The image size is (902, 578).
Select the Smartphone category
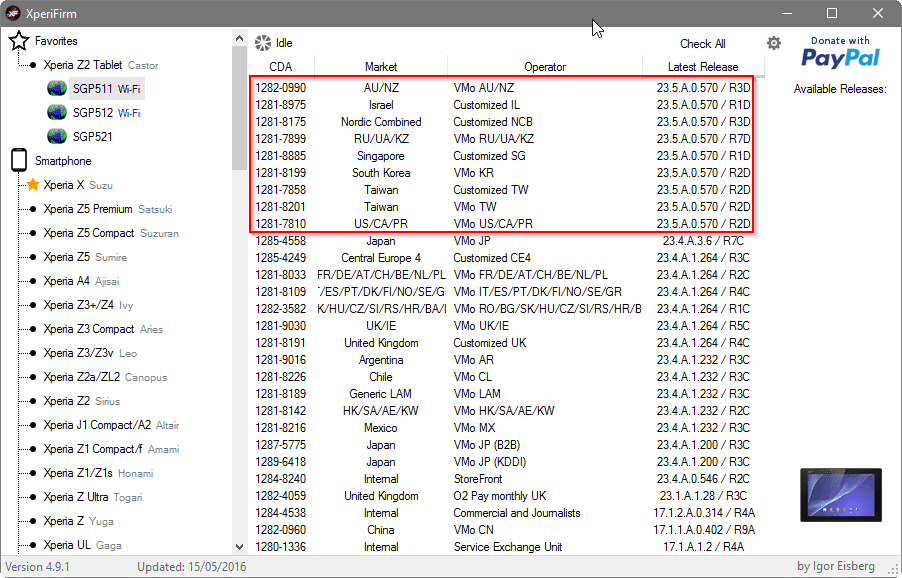(x=63, y=161)
